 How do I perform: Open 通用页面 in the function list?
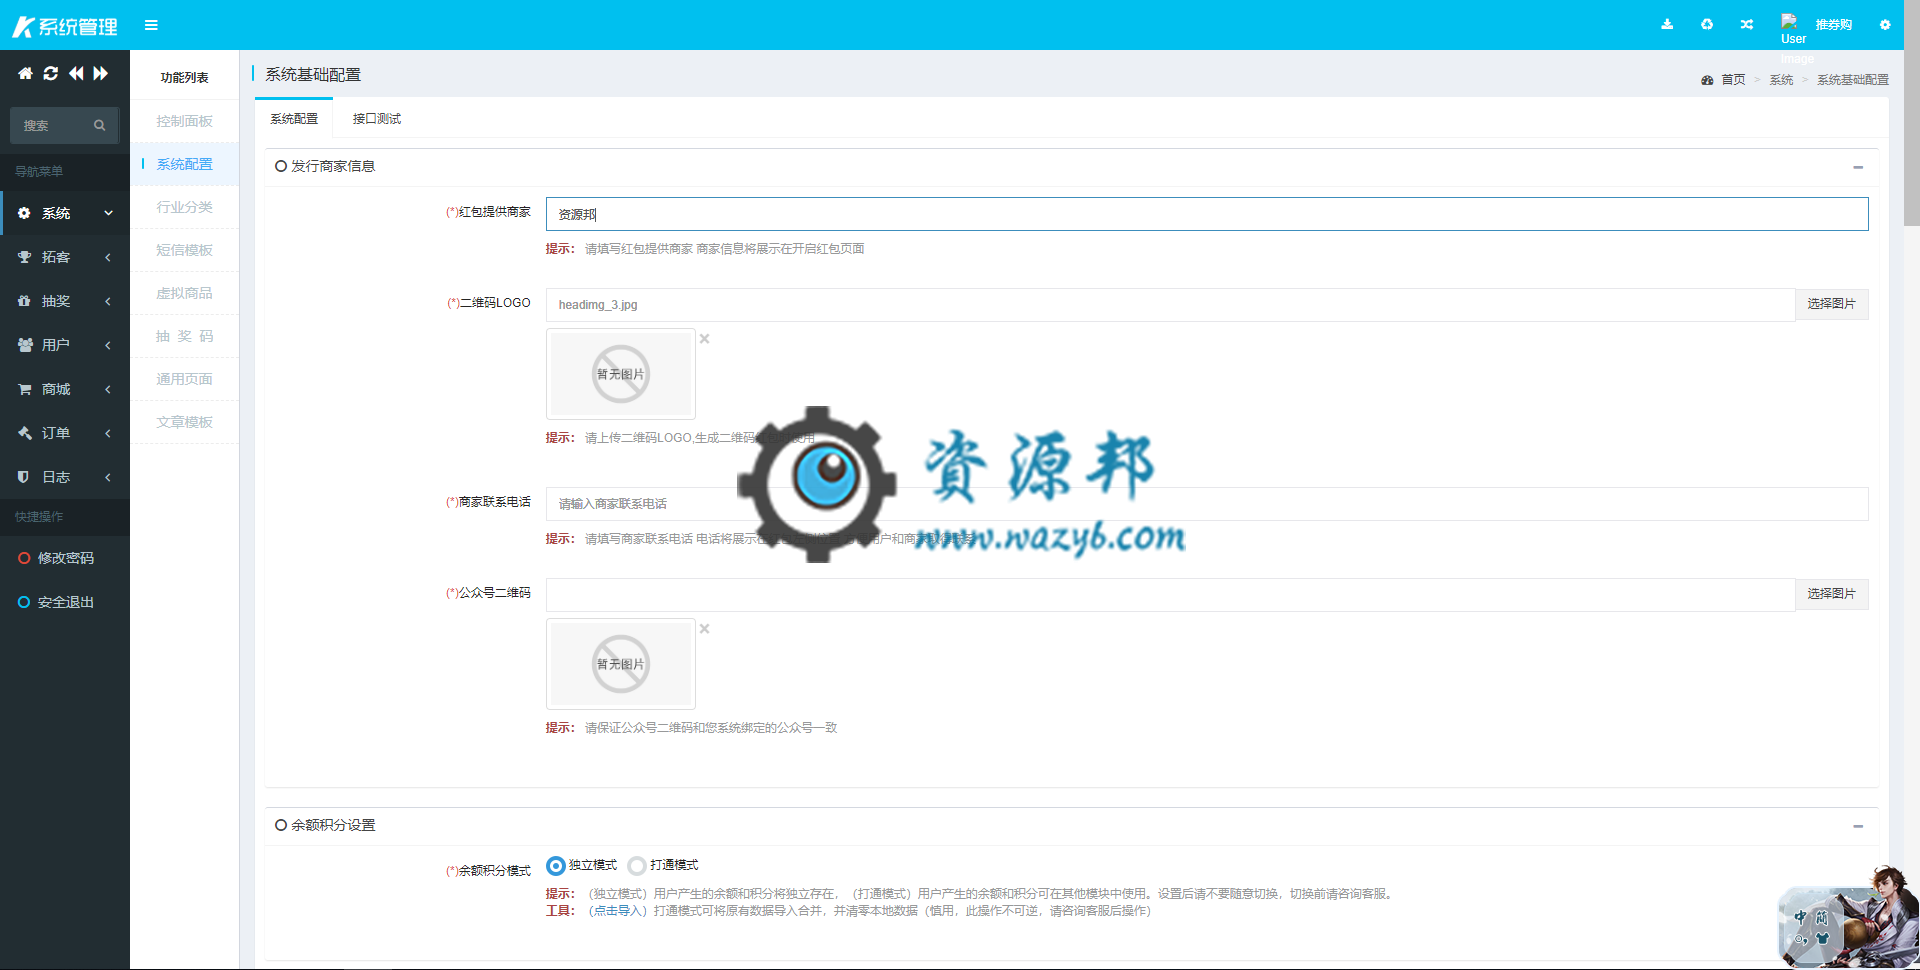184,379
